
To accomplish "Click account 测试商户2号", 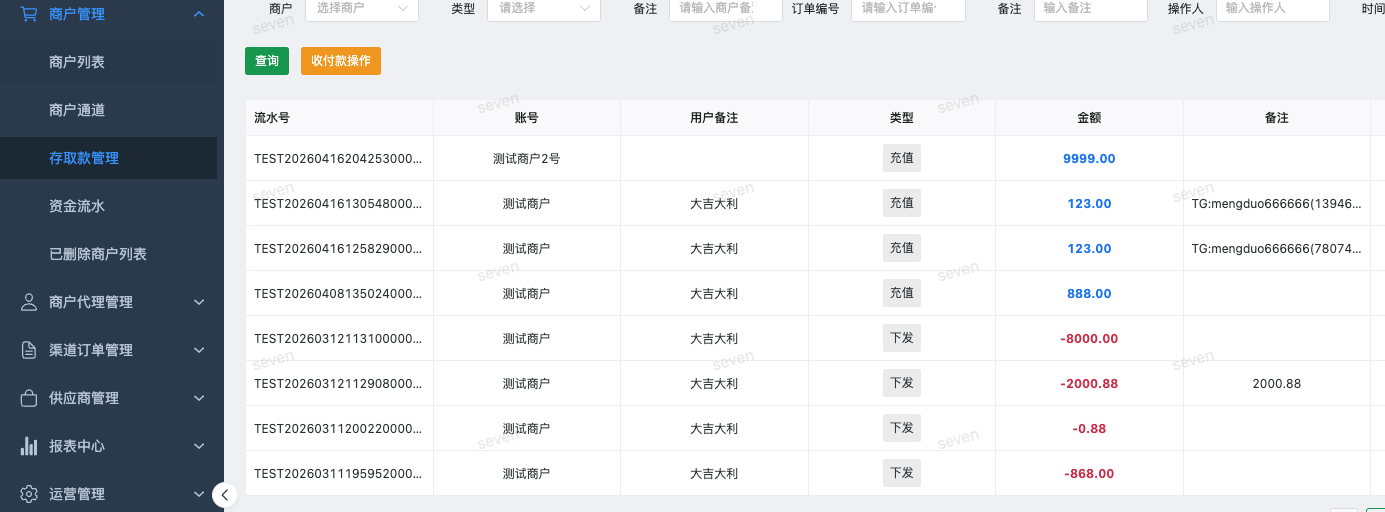I will pos(527,159).
